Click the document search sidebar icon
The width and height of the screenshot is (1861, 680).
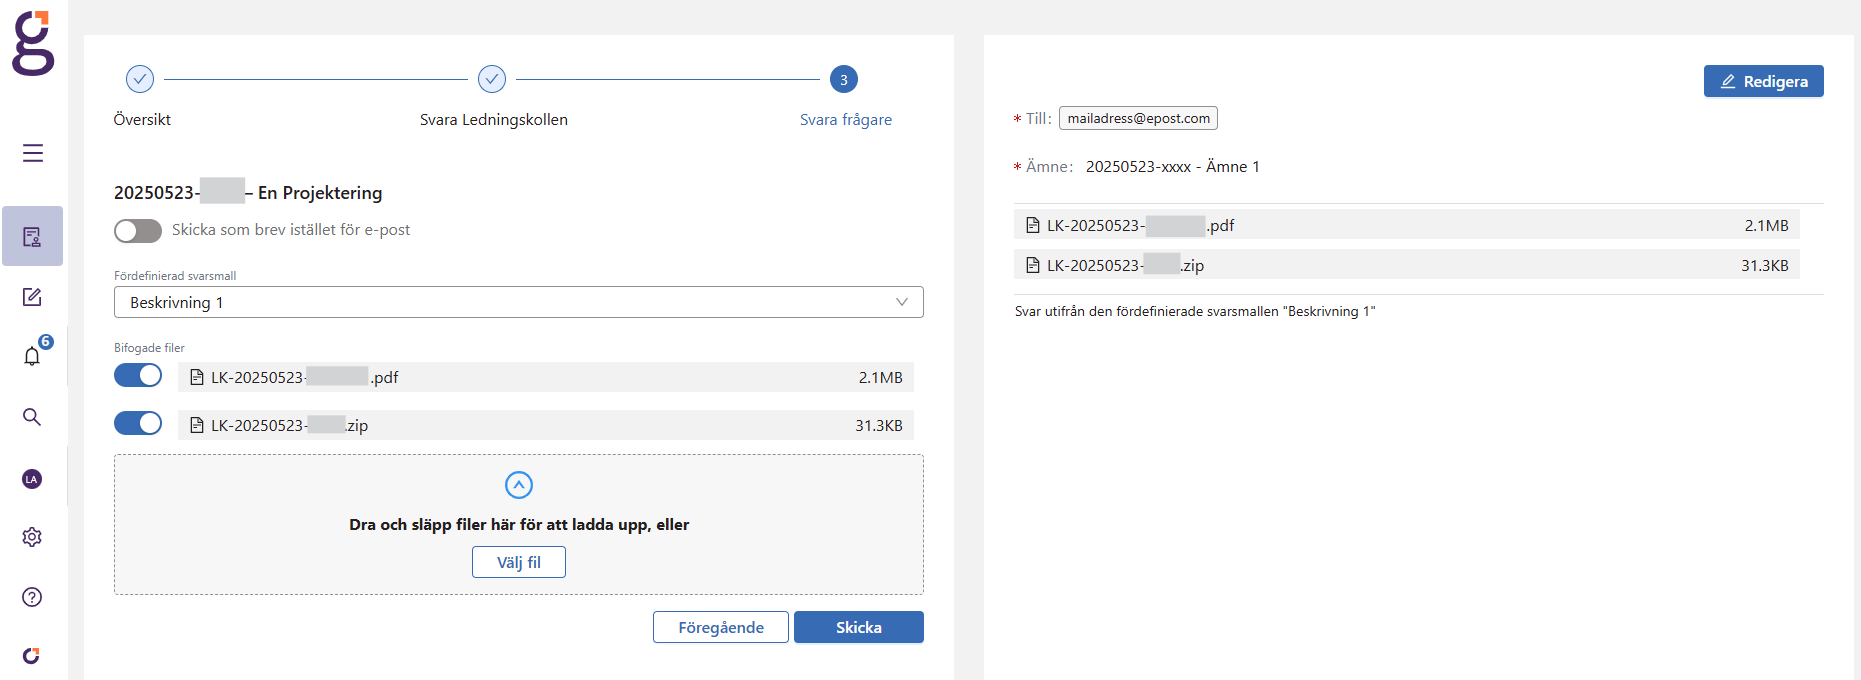coord(32,237)
